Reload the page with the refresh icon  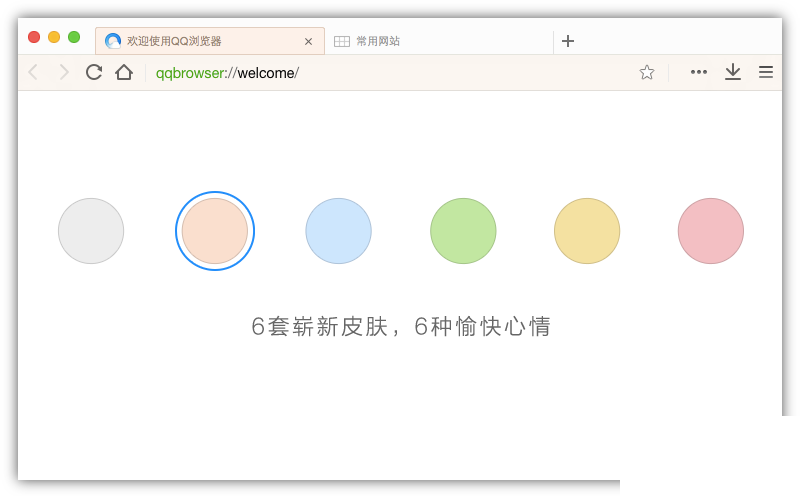[x=94, y=72]
